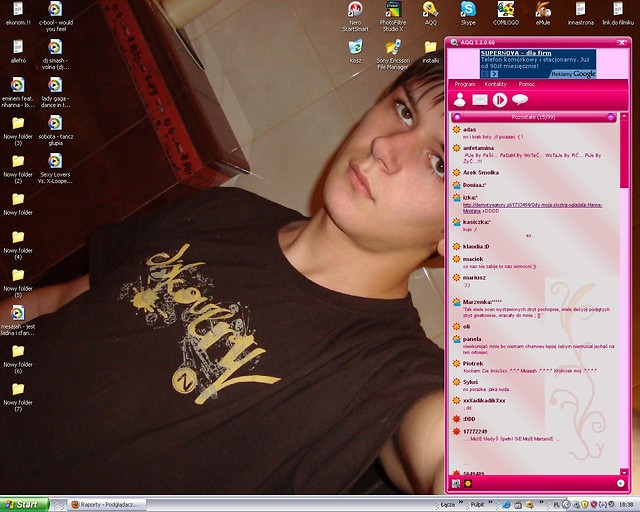Select contact mariusz

[x=534, y=281]
